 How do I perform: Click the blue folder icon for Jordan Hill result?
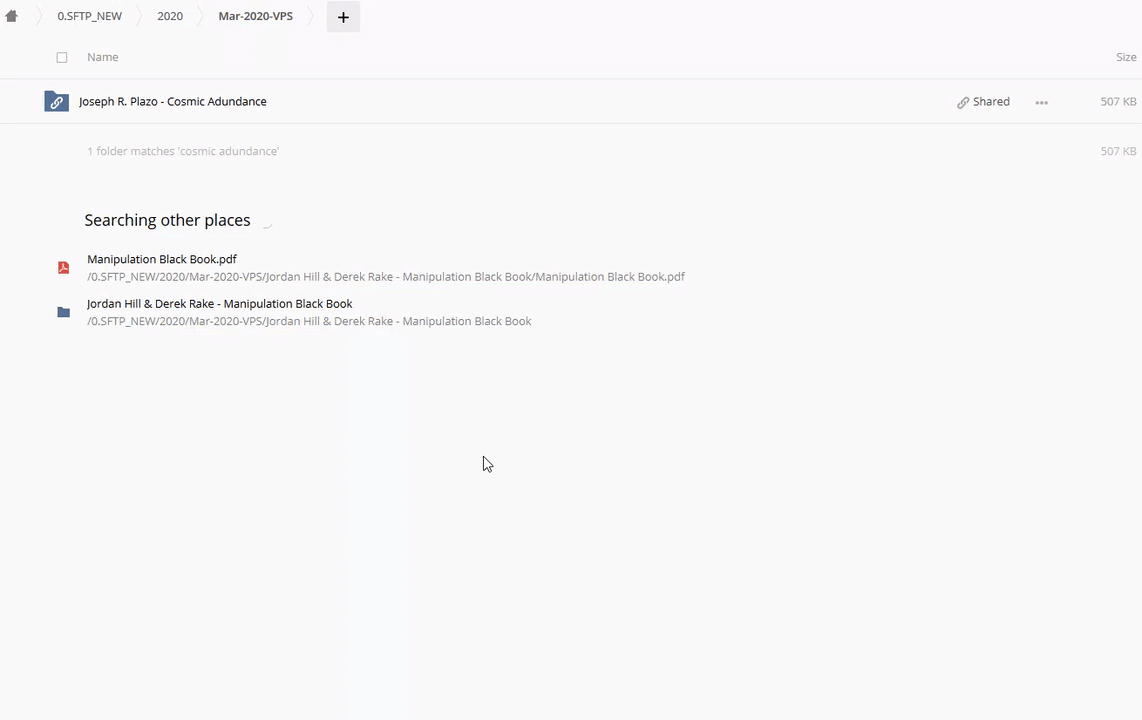[x=63, y=312]
